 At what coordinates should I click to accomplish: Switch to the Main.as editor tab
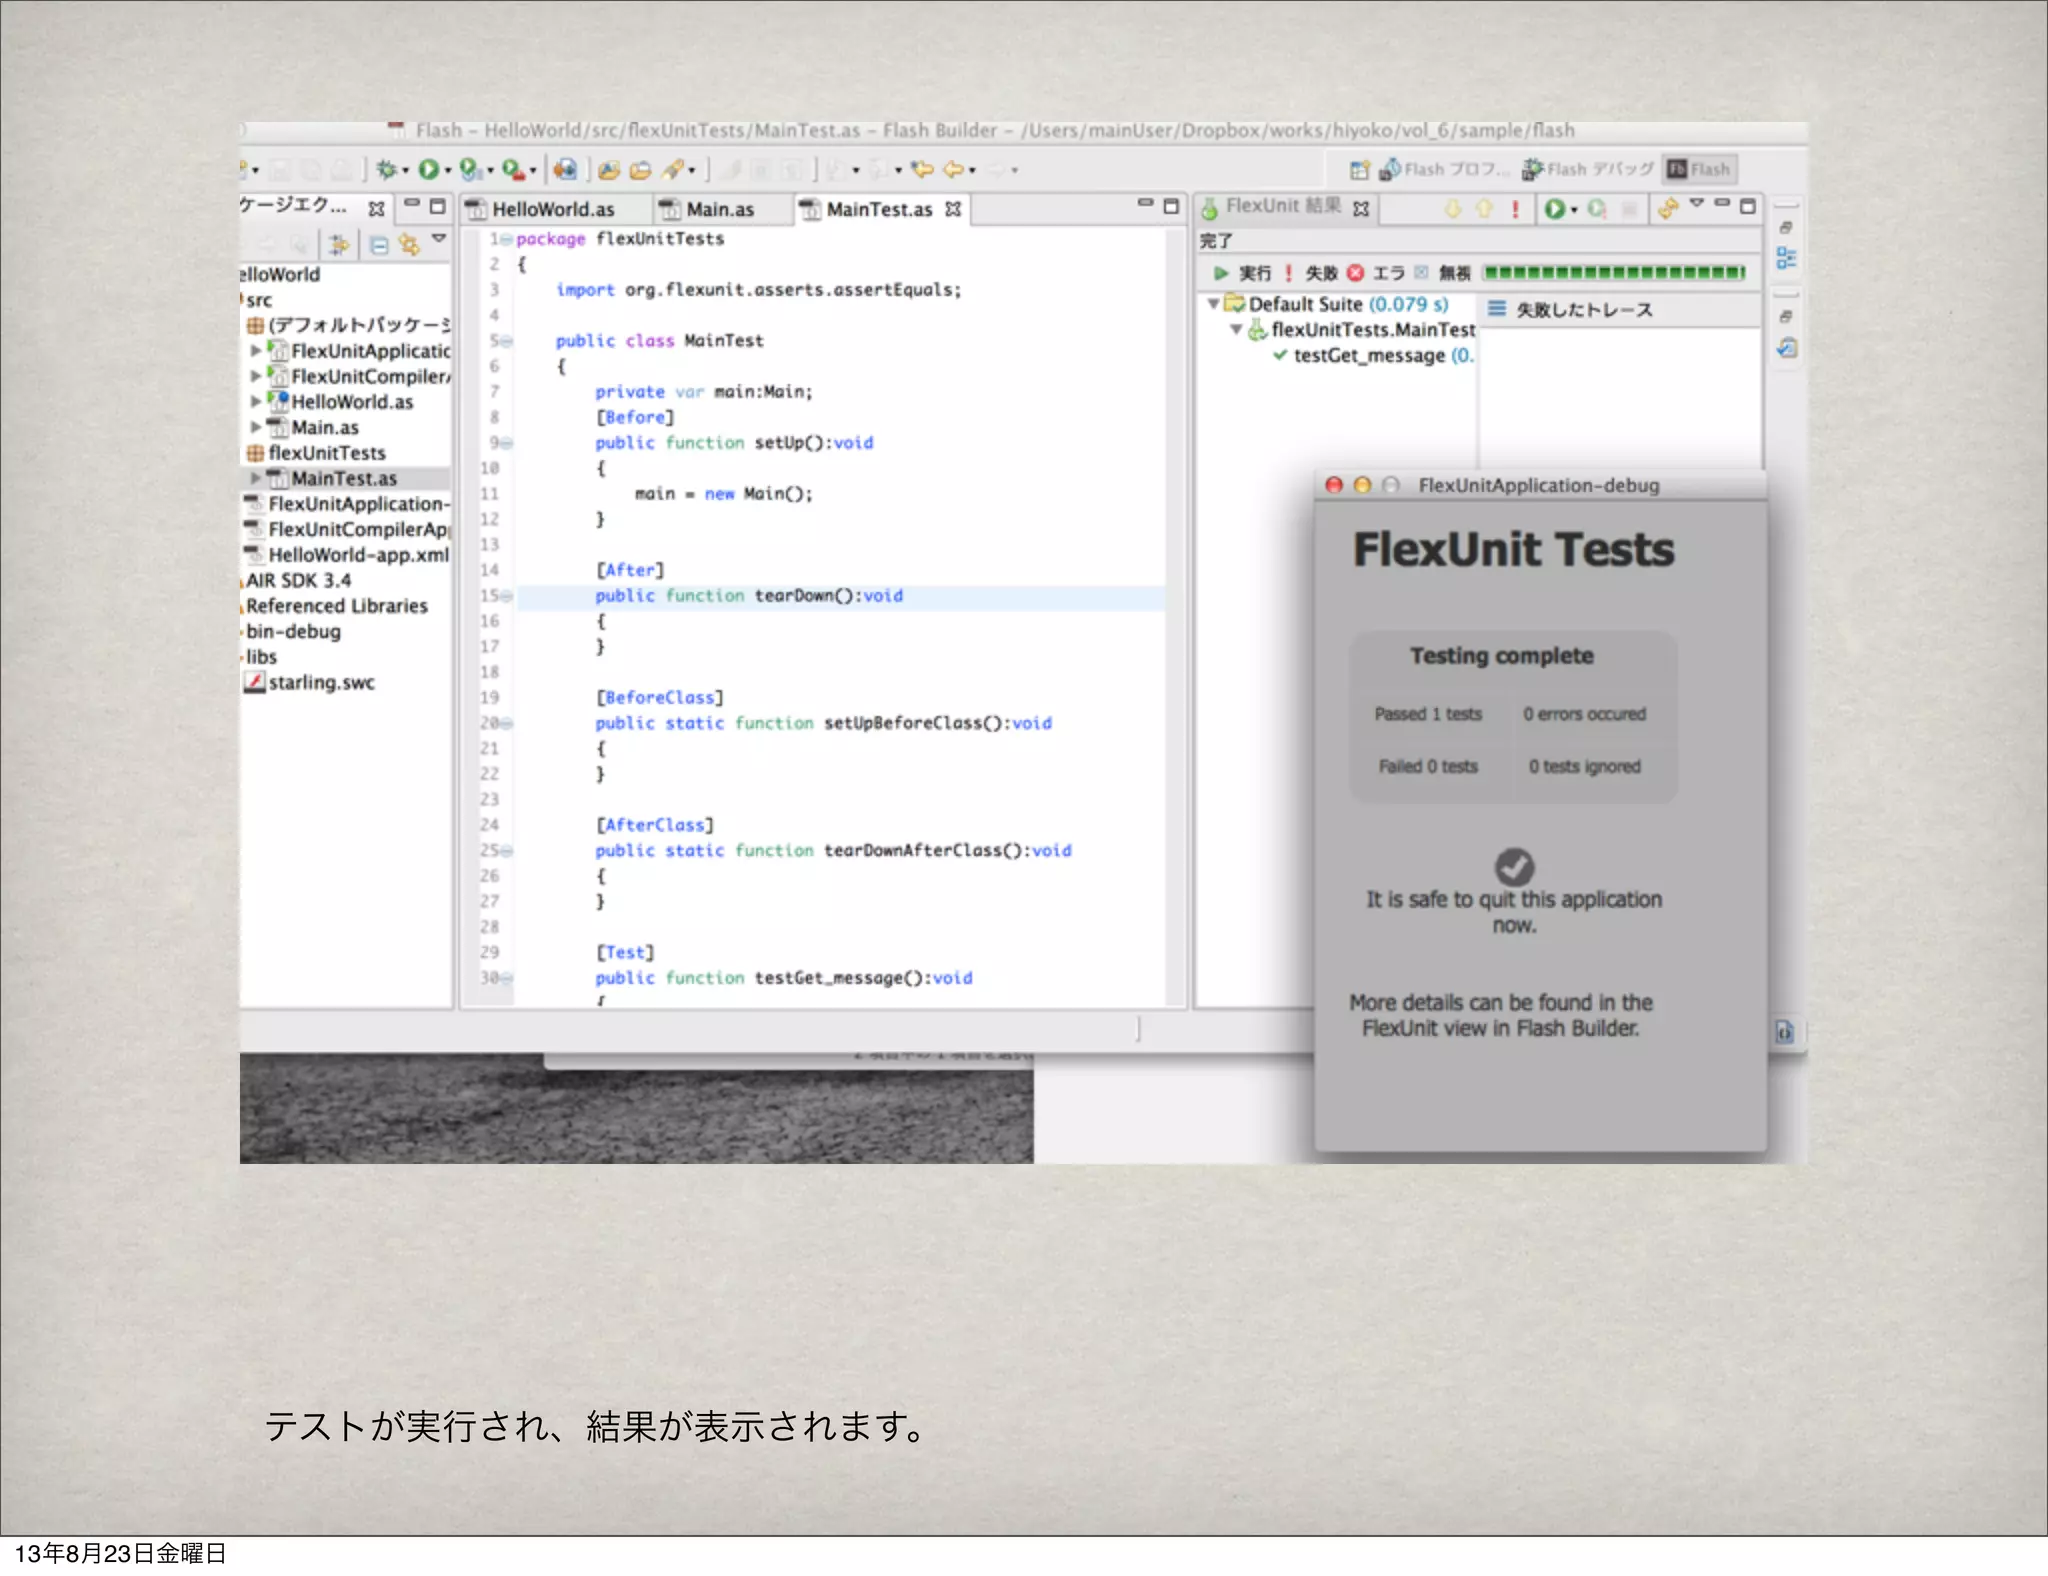click(719, 210)
